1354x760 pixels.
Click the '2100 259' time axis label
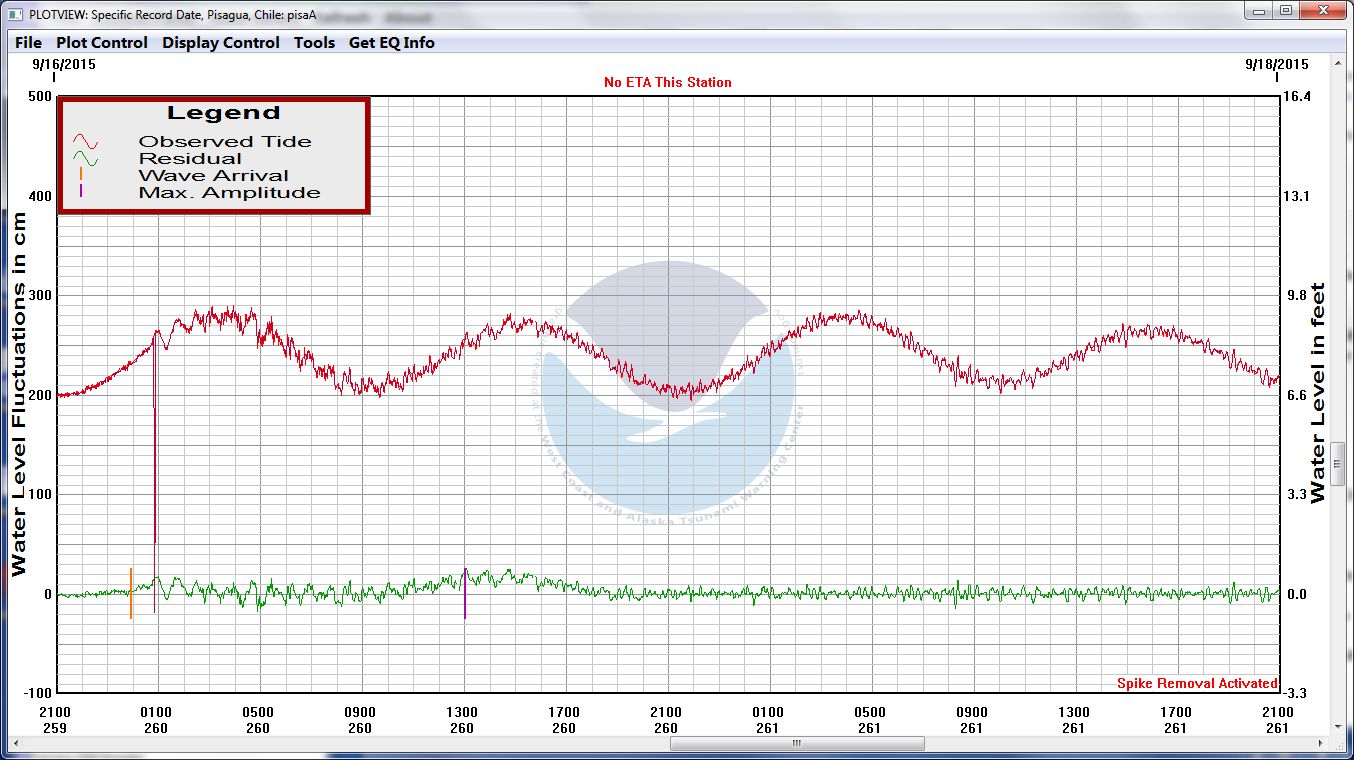pos(55,720)
